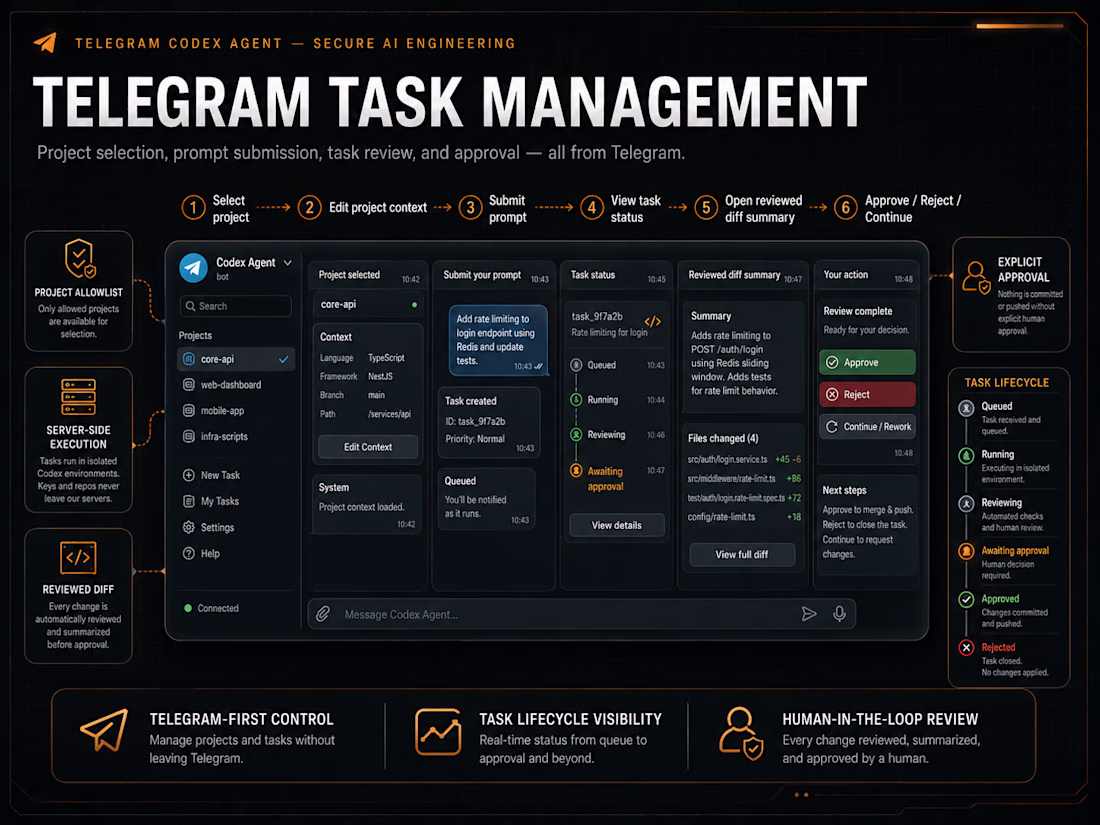Click the paperclip attachment icon
Screen dimensions: 1100x825
(x=323, y=614)
